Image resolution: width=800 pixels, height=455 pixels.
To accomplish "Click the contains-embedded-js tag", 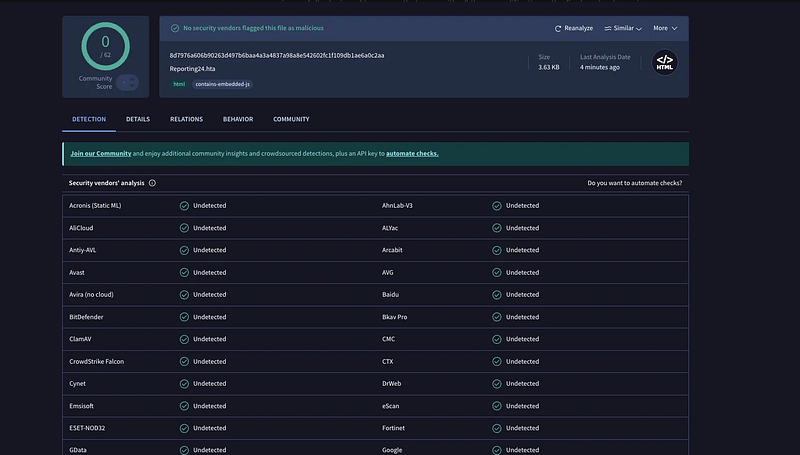I will click(222, 84).
